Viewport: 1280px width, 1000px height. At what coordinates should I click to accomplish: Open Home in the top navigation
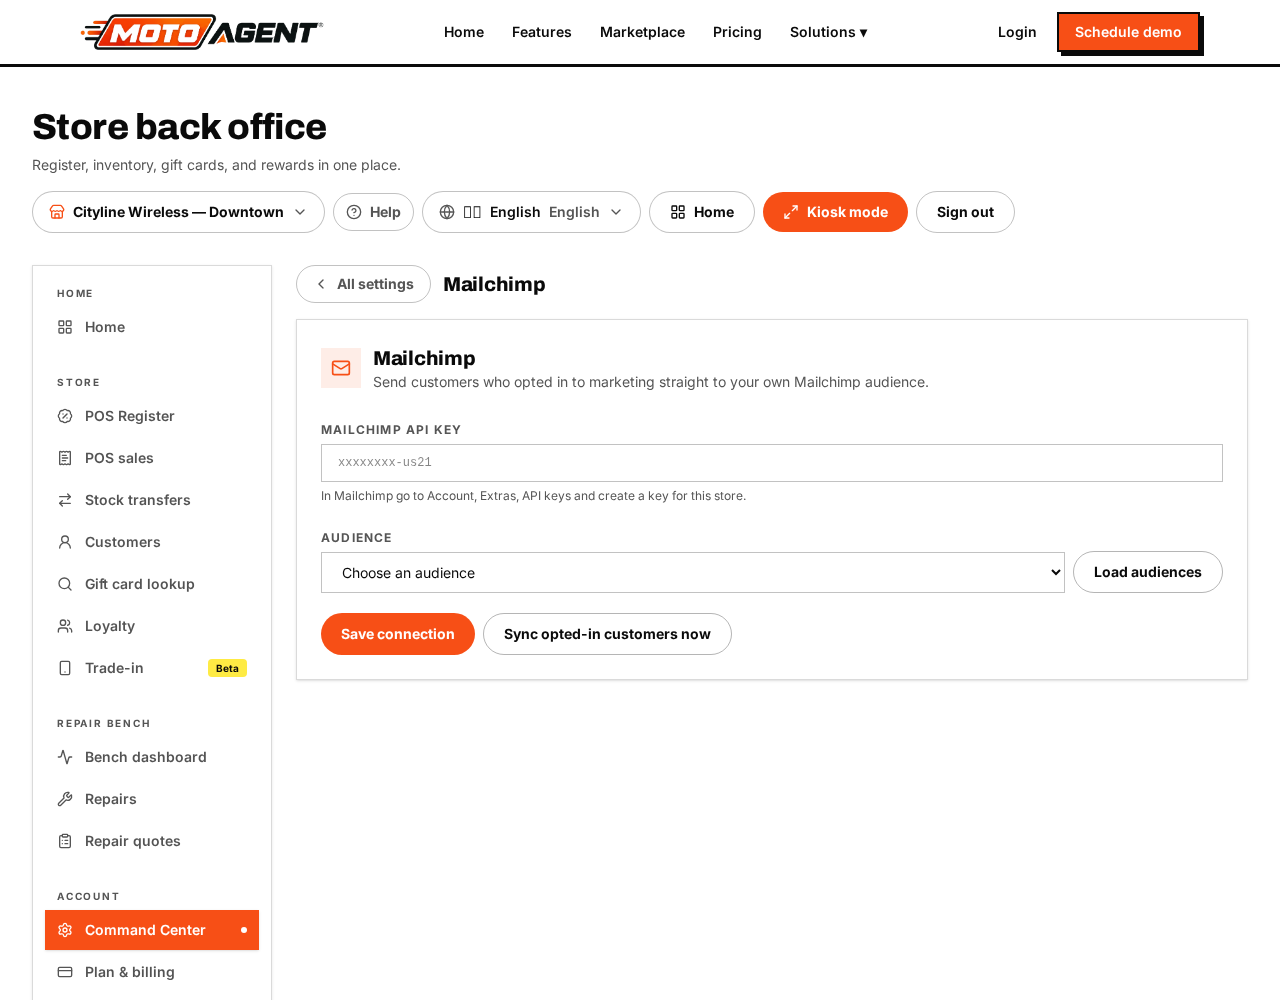[x=464, y=32]
